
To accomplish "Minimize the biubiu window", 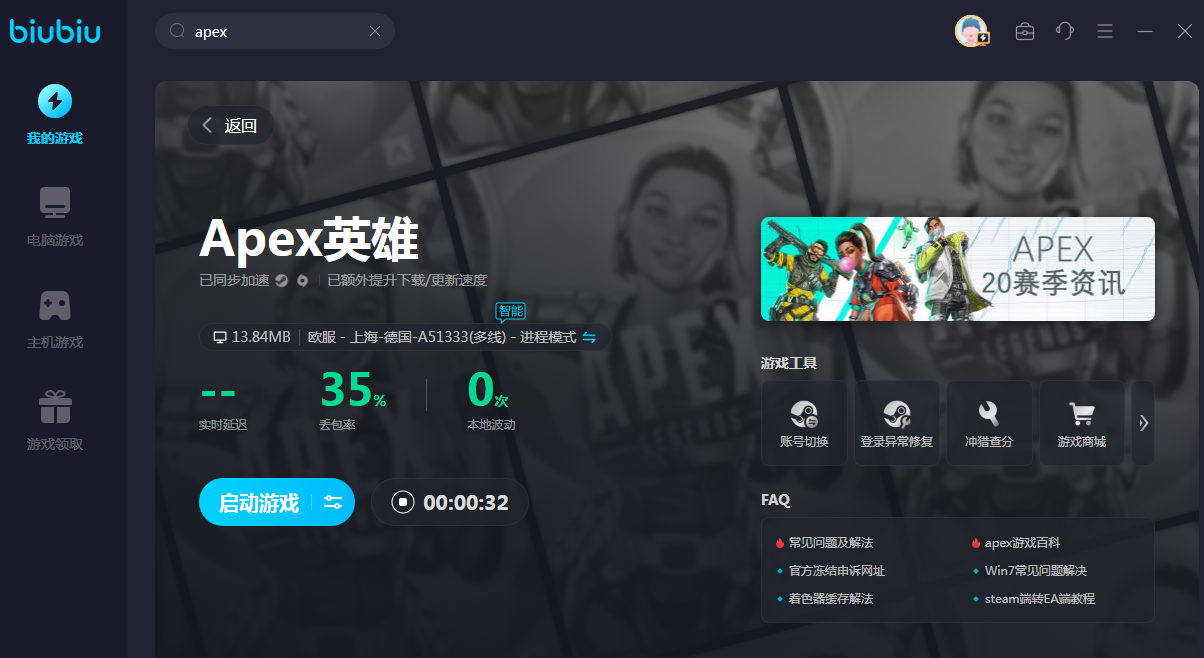I will 1145,31.
